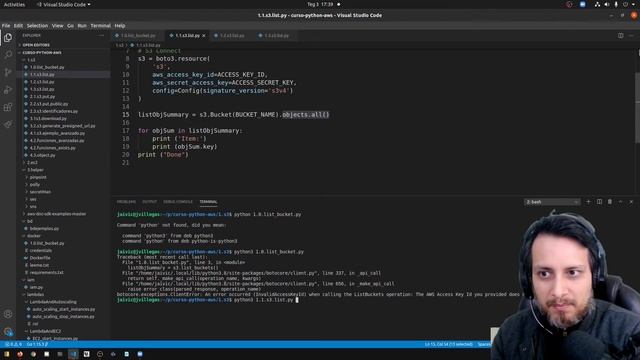
Task: Open the Run and Debug view
Action: point(8,90)
